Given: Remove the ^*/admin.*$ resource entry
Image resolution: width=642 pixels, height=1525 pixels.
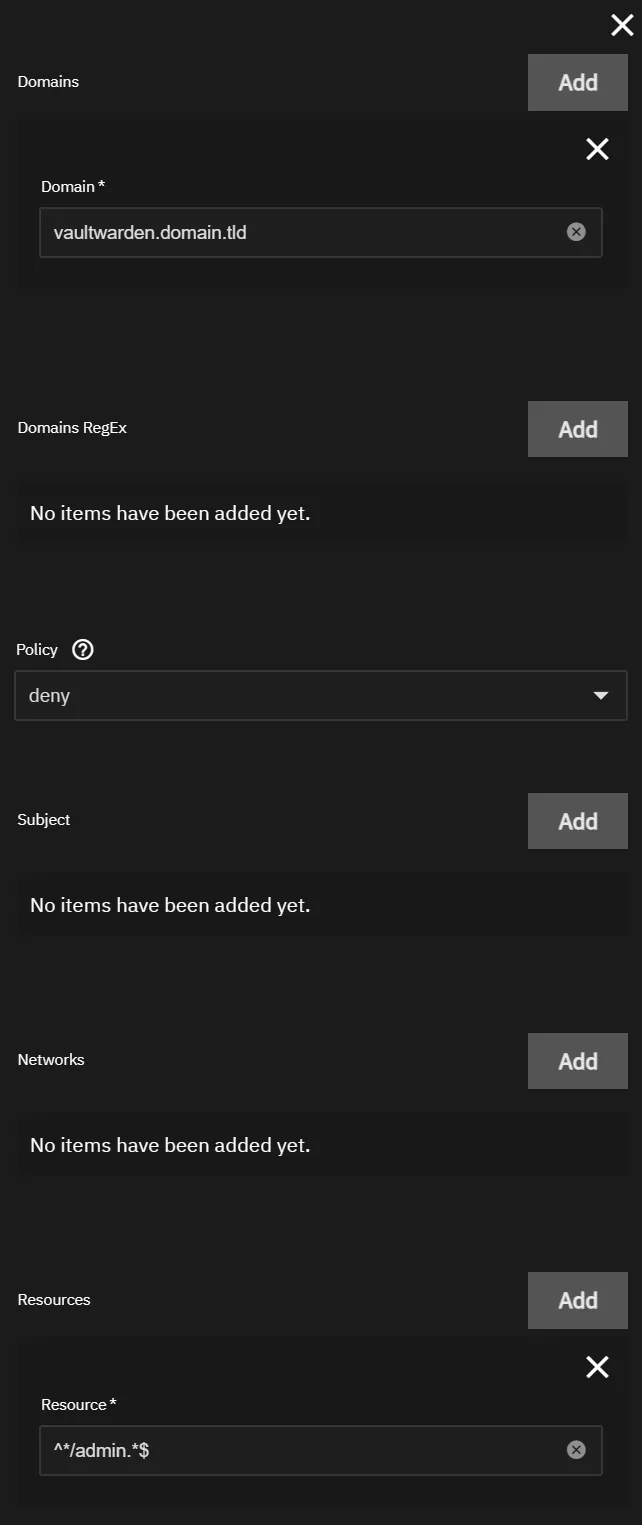Looking at the screenshot, I should pos(597,1368).
